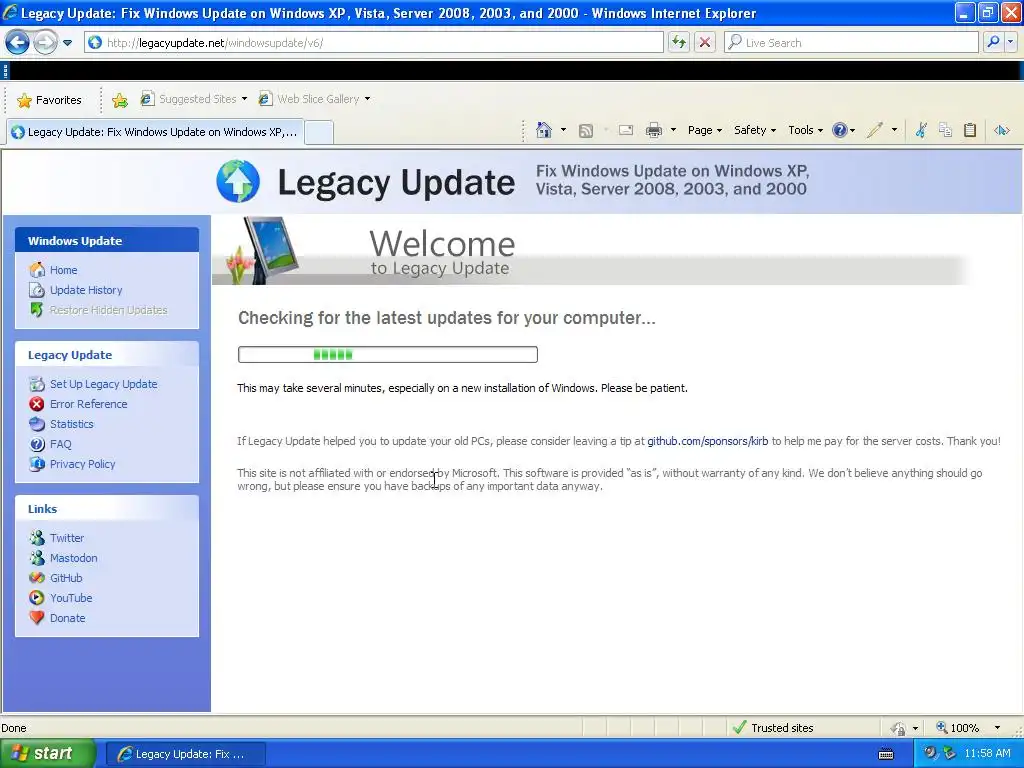Click the Read Mail toolbar icon
Image resolution: width=1024 pixels, height=768 pixels.
click(626, 130)
